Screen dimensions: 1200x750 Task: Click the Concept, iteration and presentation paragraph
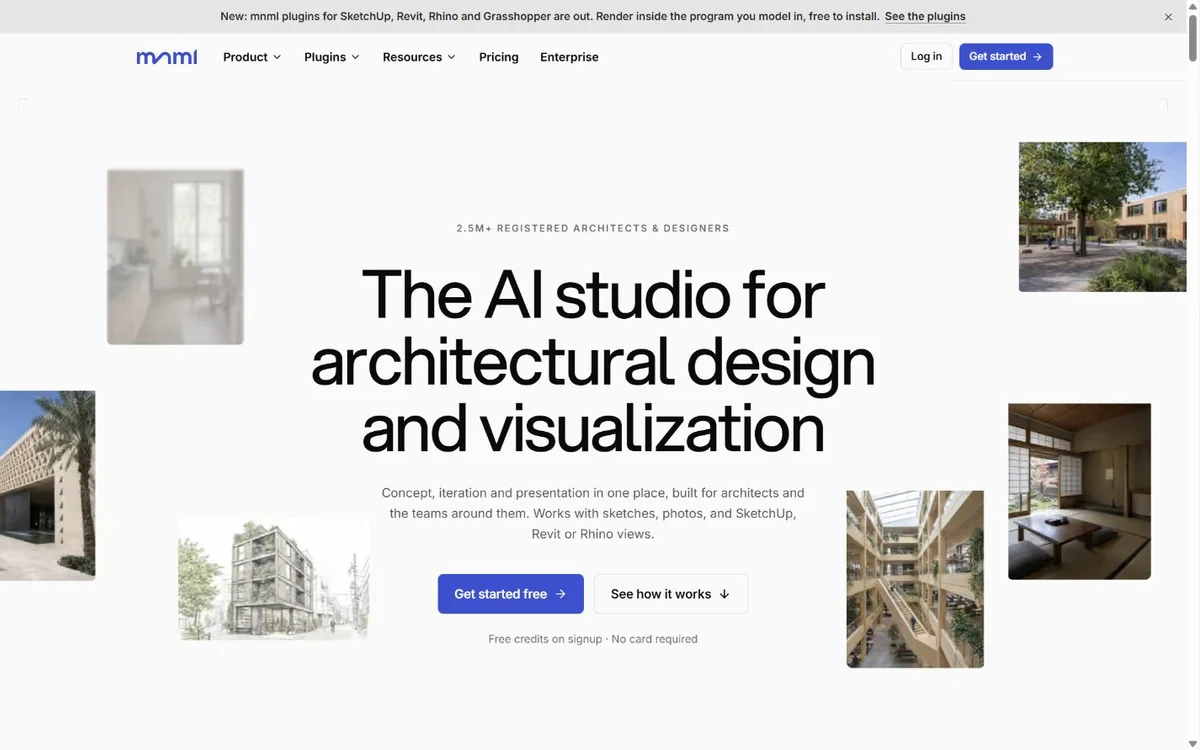(x=593, y=513)
